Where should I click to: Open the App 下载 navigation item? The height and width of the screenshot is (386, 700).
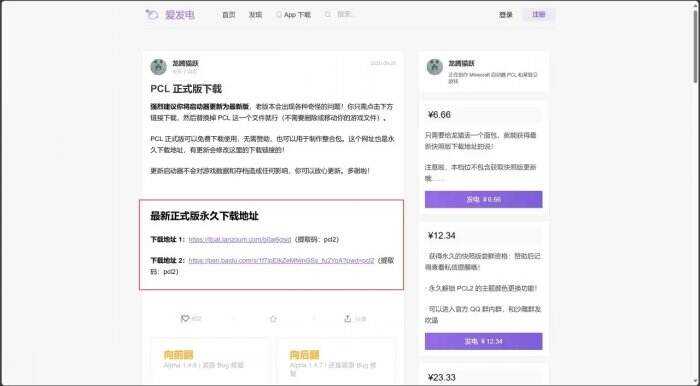[293, 15]
